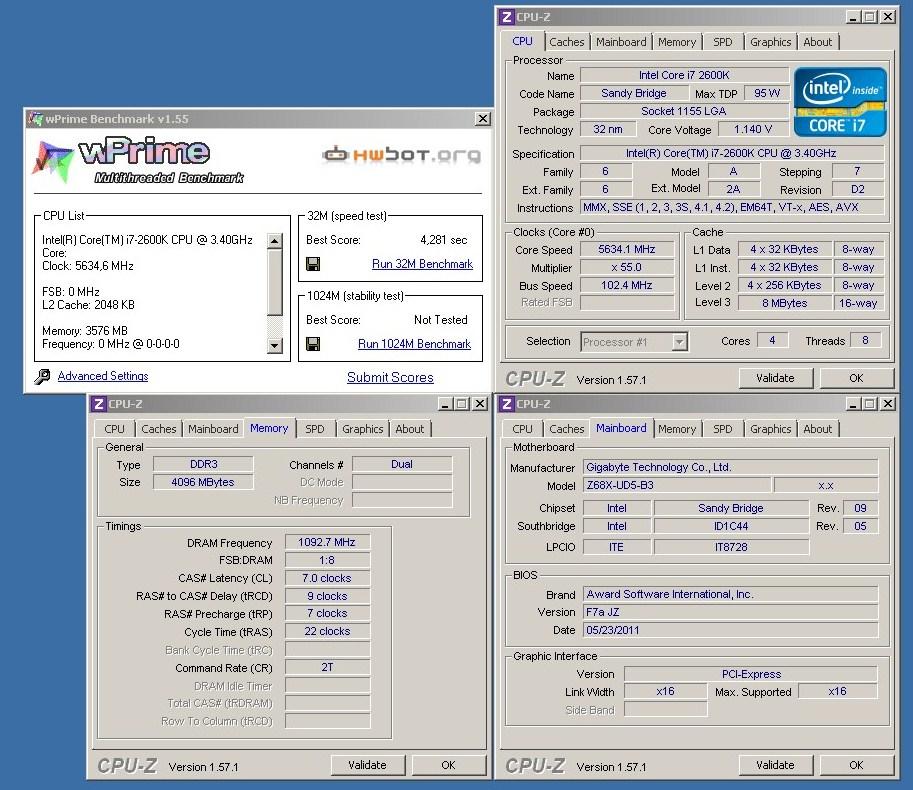Image resolution: width=913 pixels, height=790 pixels.
Task: Click the Intel Core i7 2600K name field
Action: point(684,75)
